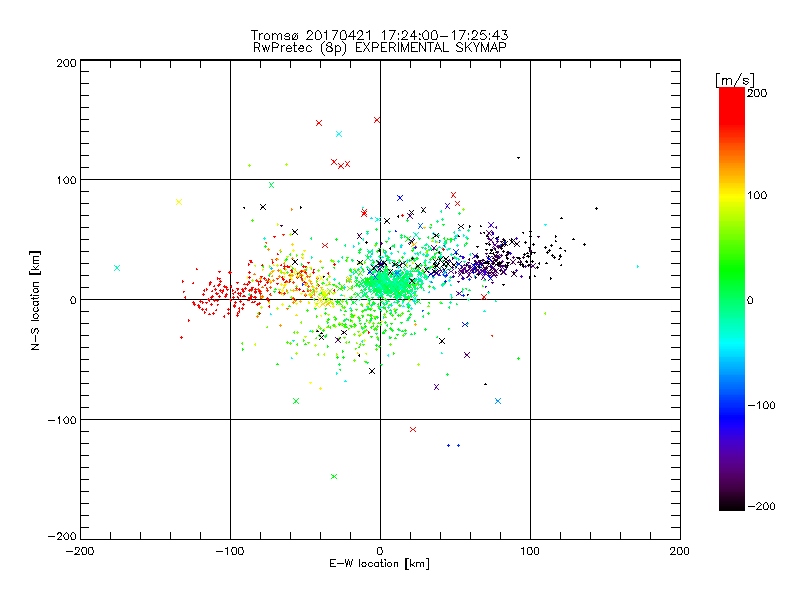The height and width of the screenshot is (600, 800).
Task: Click the colorbar label '-200'
Action: 761,507
